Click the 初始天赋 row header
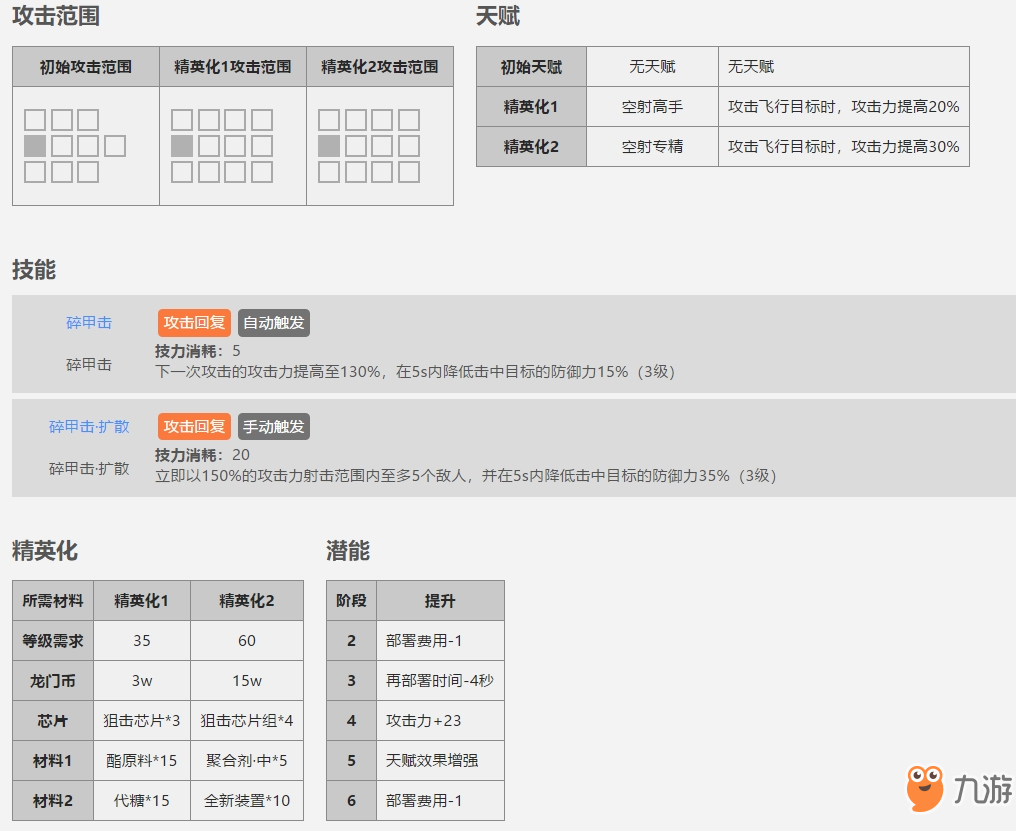The height and width of the screenshot is (831, 1016). 531,67
